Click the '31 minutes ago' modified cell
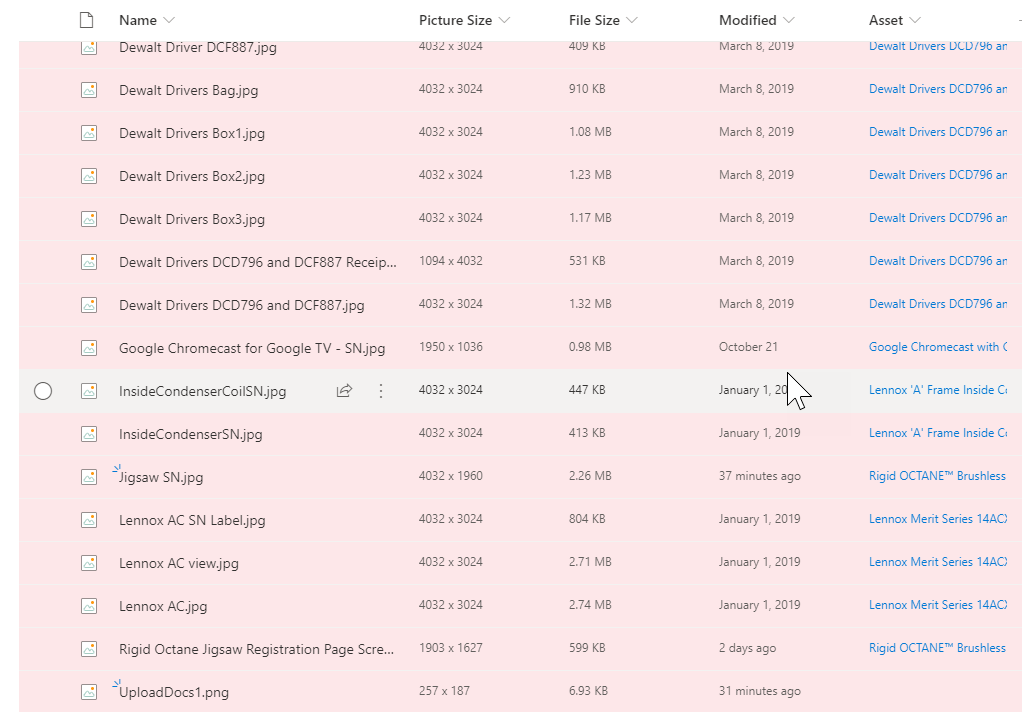Screen dimensions: 1022x712 760,691
